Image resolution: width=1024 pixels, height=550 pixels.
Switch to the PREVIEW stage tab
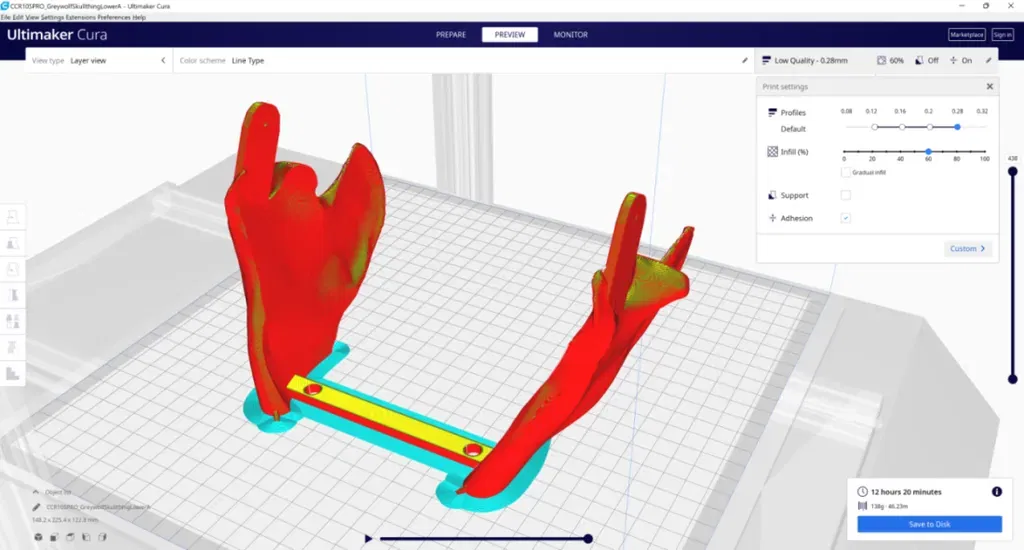click(509, 35)
